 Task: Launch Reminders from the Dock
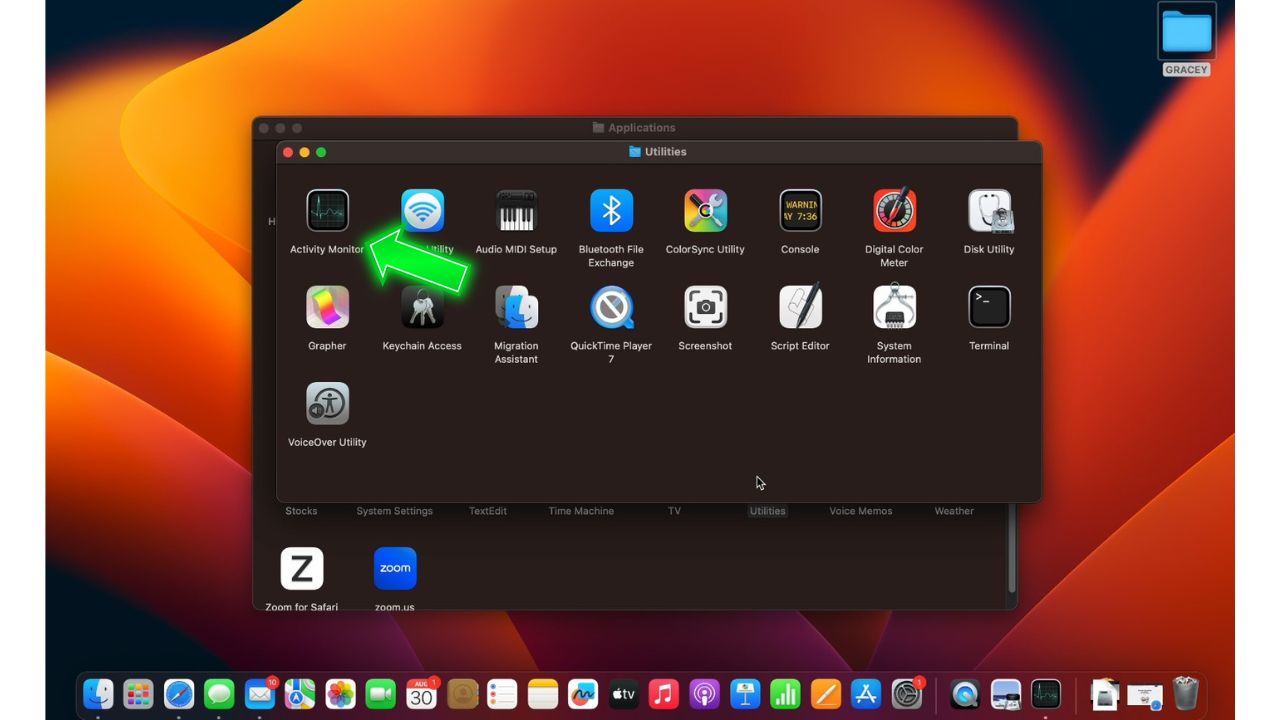[502, 693]
